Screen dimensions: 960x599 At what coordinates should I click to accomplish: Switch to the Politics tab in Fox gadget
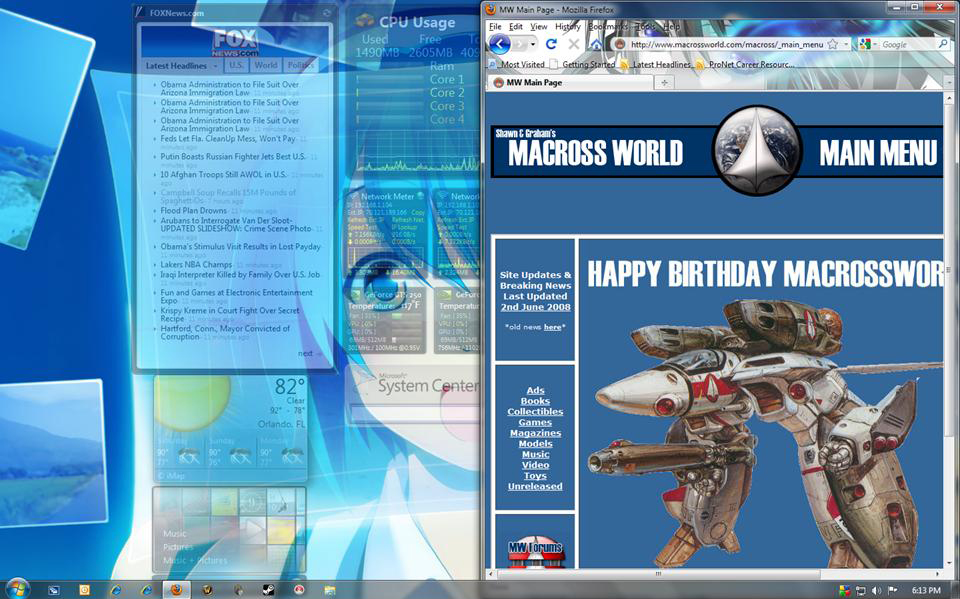pos(301,65)
